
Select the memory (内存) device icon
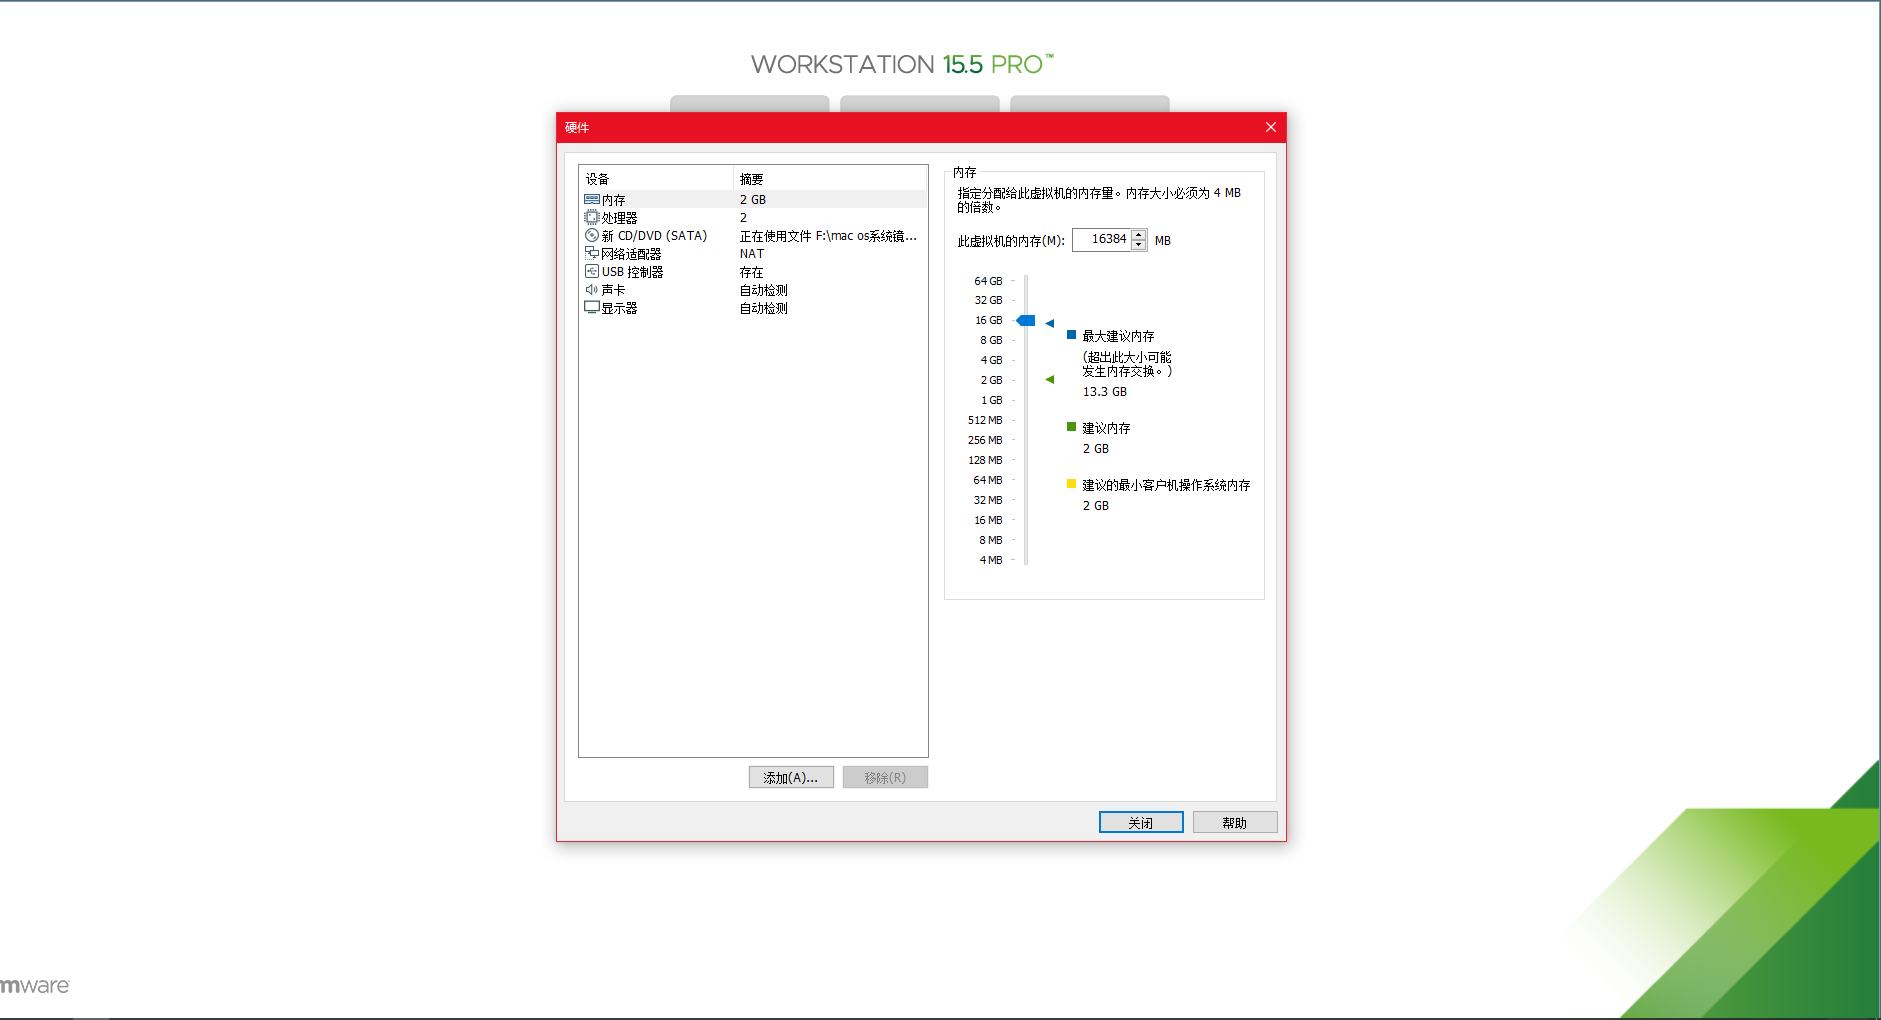(x=592, y=200)
